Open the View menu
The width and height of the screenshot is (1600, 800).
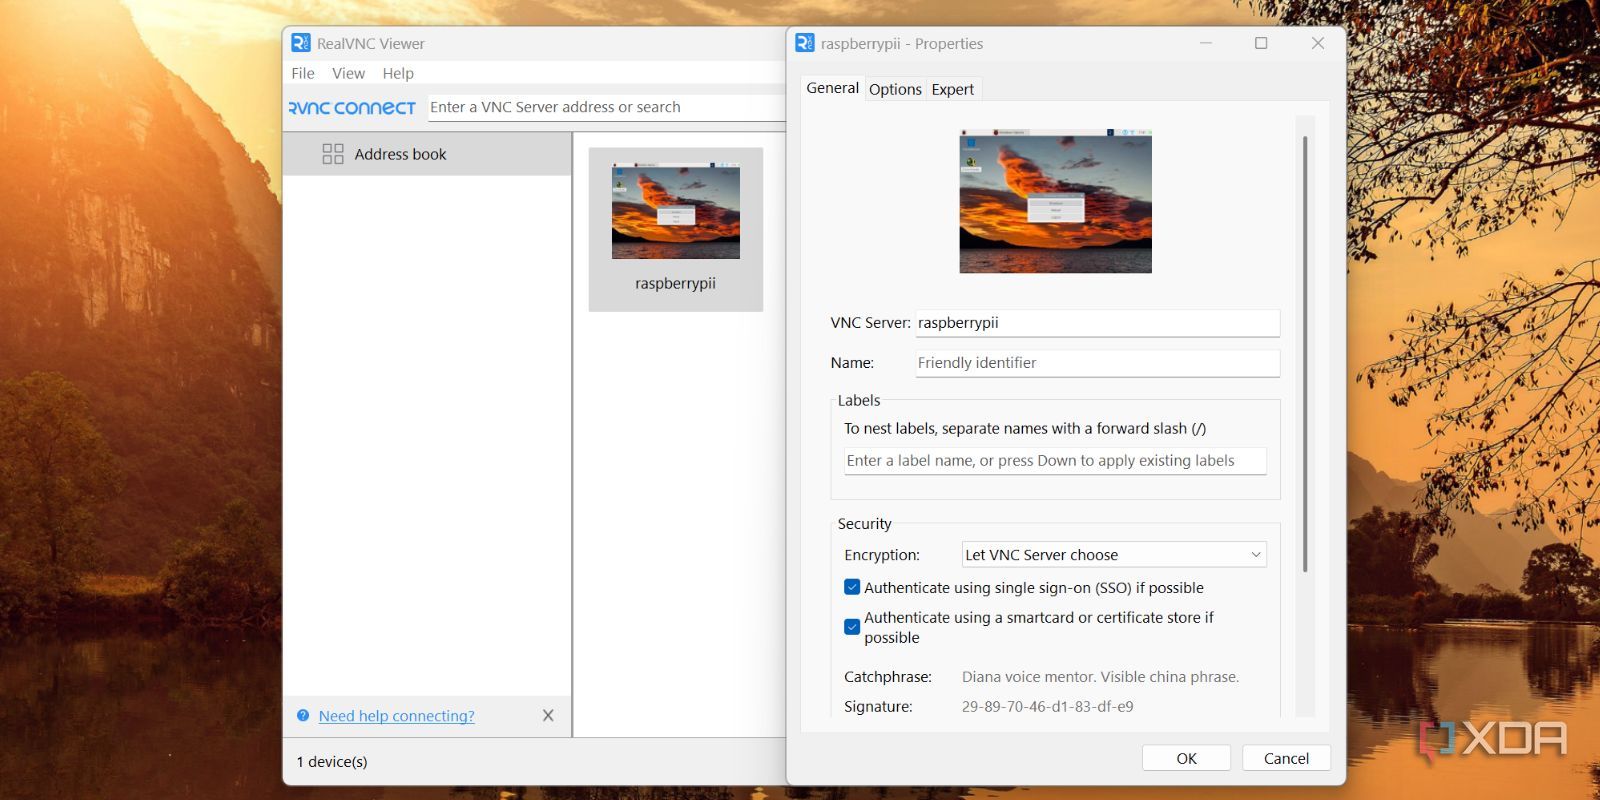point(348,73)
